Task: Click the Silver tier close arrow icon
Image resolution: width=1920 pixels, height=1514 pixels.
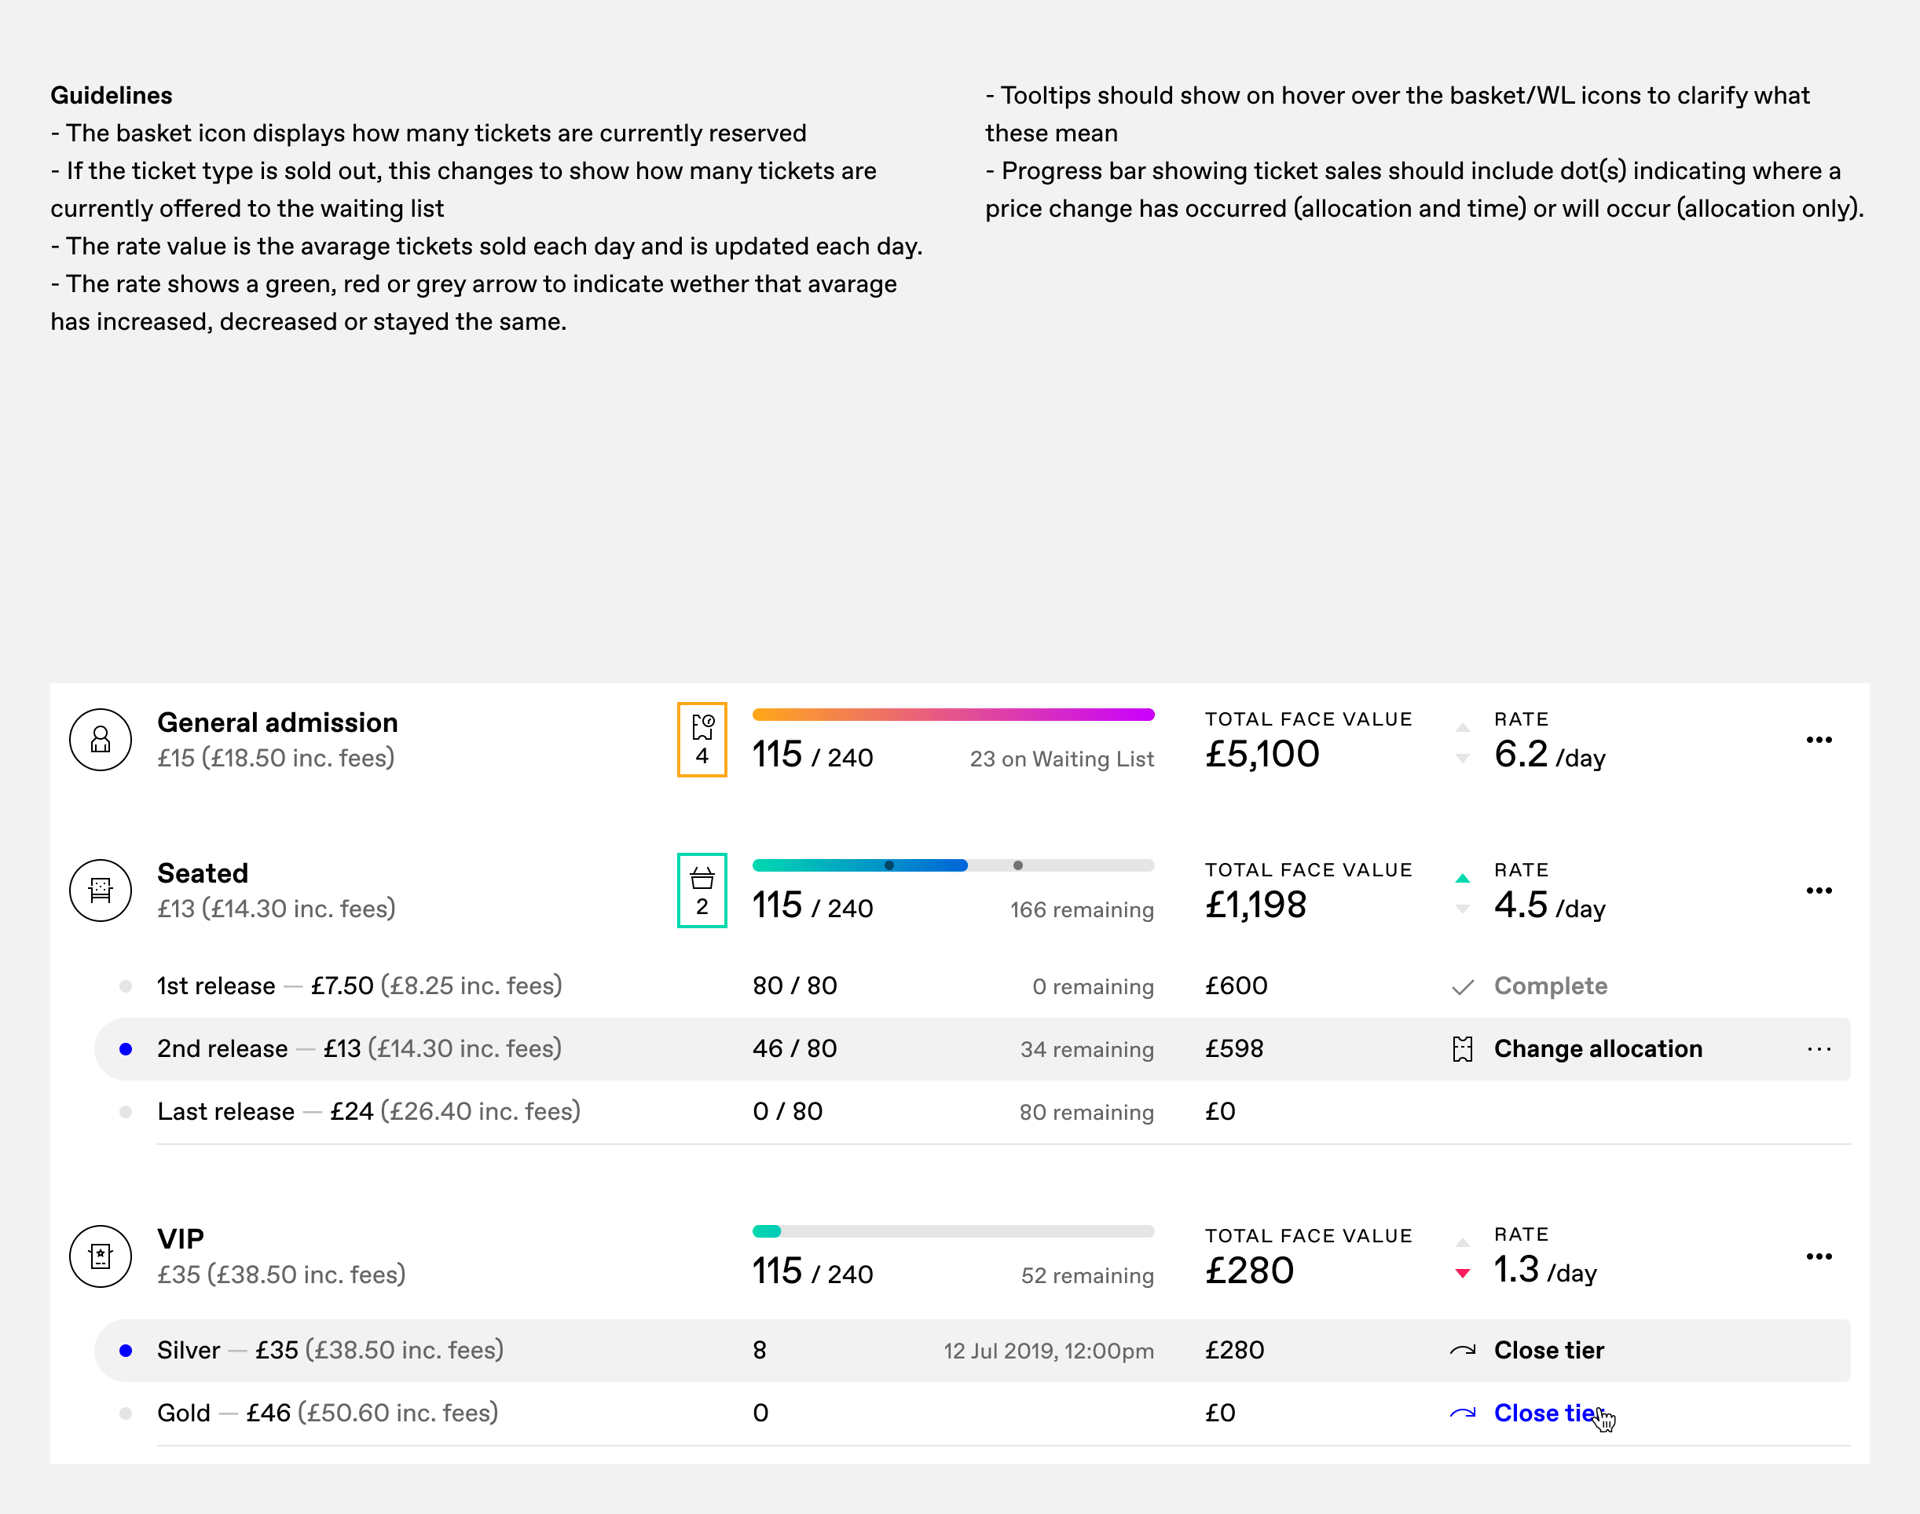Action: [x=1462, y=1351]
